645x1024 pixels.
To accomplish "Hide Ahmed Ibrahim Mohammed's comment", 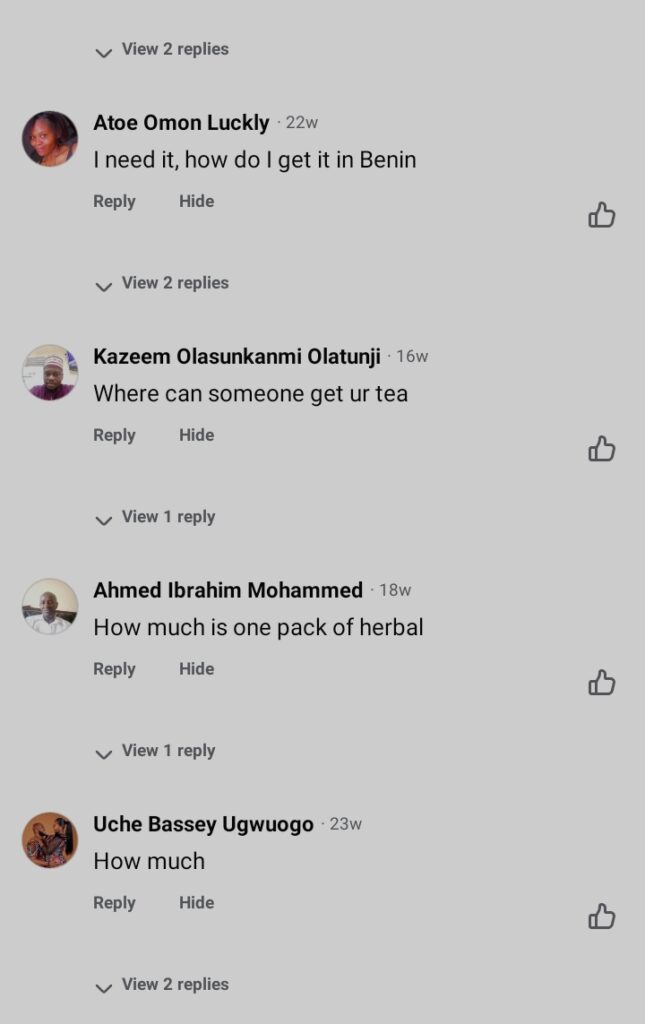I will tap(196, 669).
